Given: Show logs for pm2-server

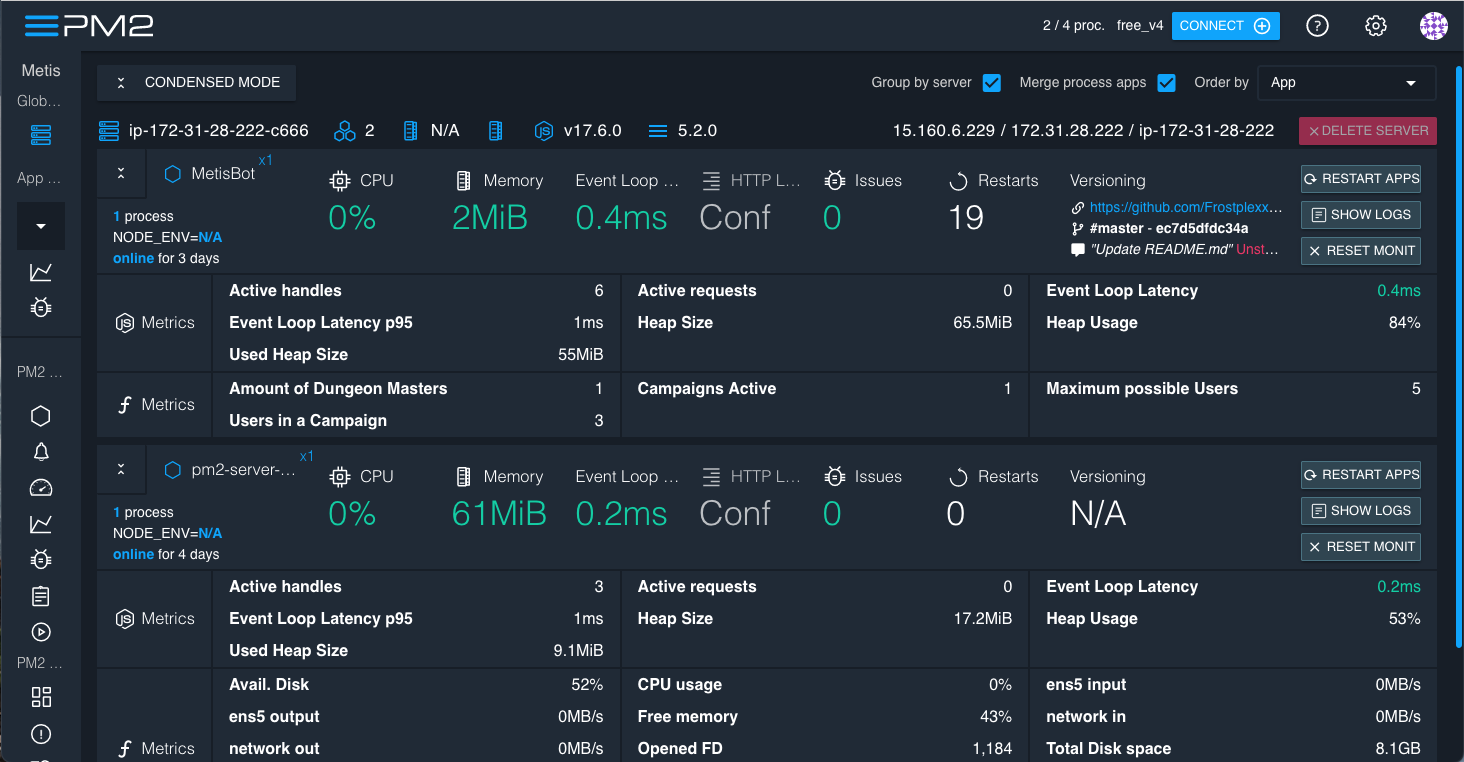Looking at the screenshot, I should 1361,511.
